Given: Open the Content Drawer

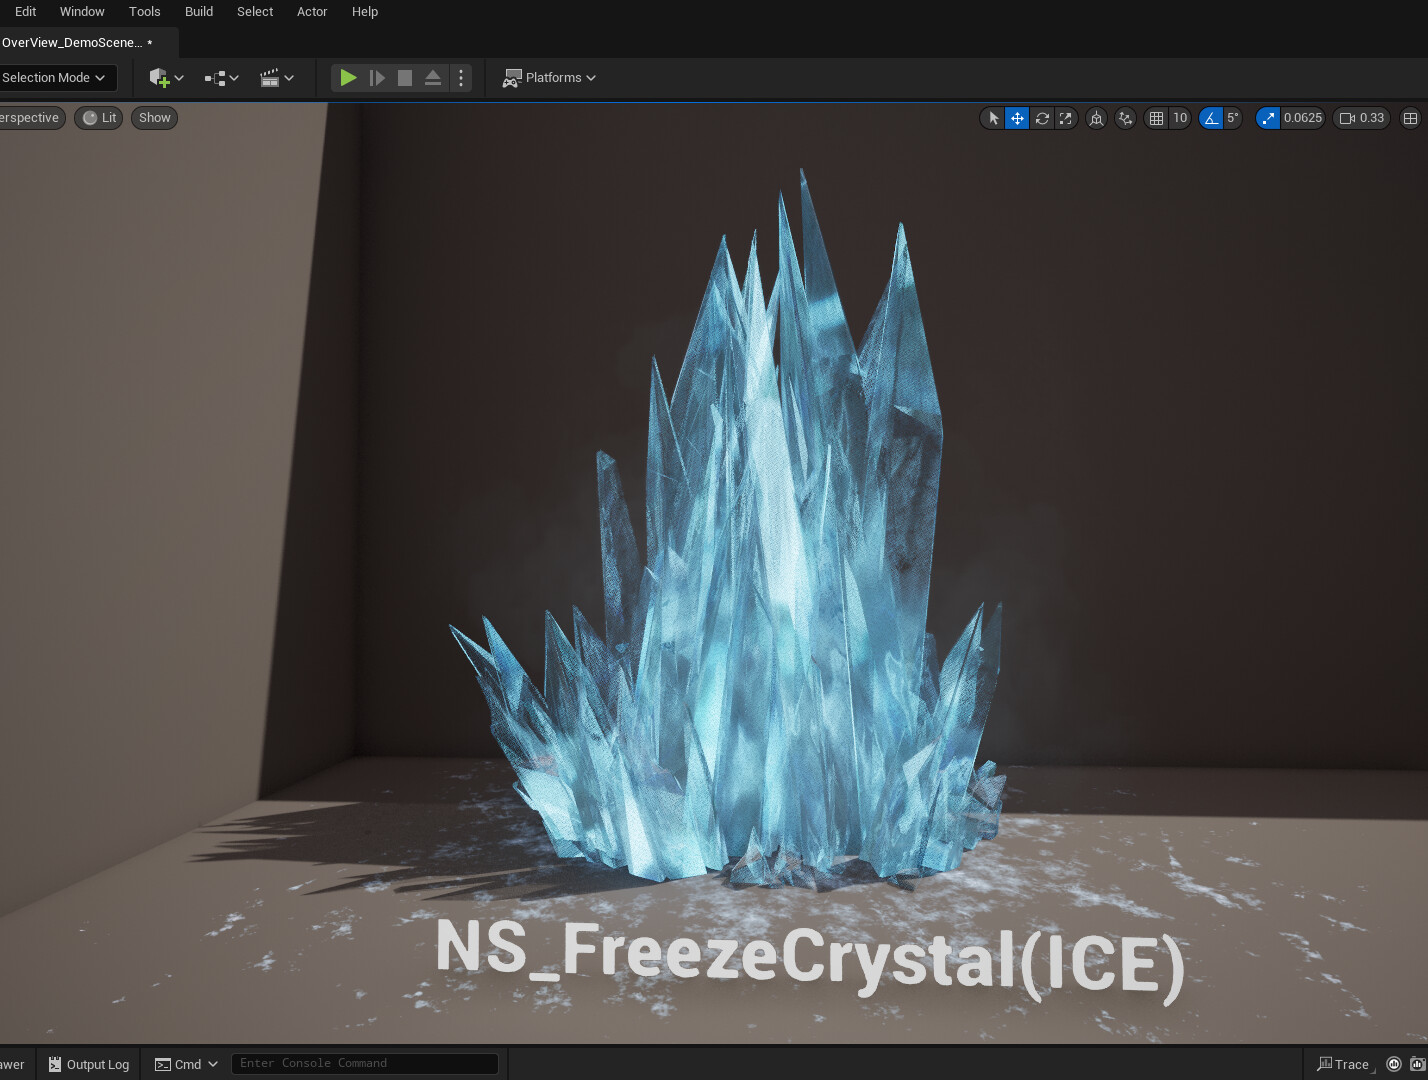Looking at the screenshot, I should click(x=14, y=1064).
